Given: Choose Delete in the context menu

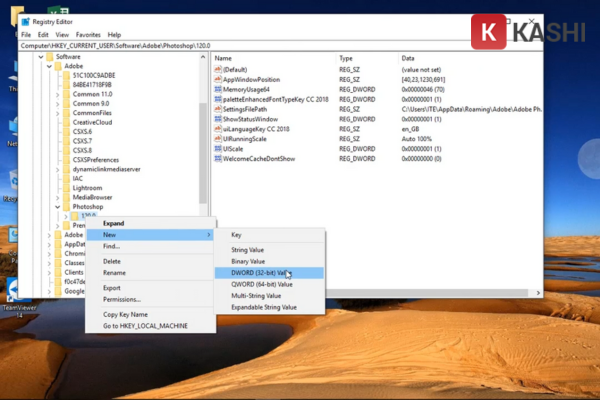Looking at the screenshot, I should 150,261.
